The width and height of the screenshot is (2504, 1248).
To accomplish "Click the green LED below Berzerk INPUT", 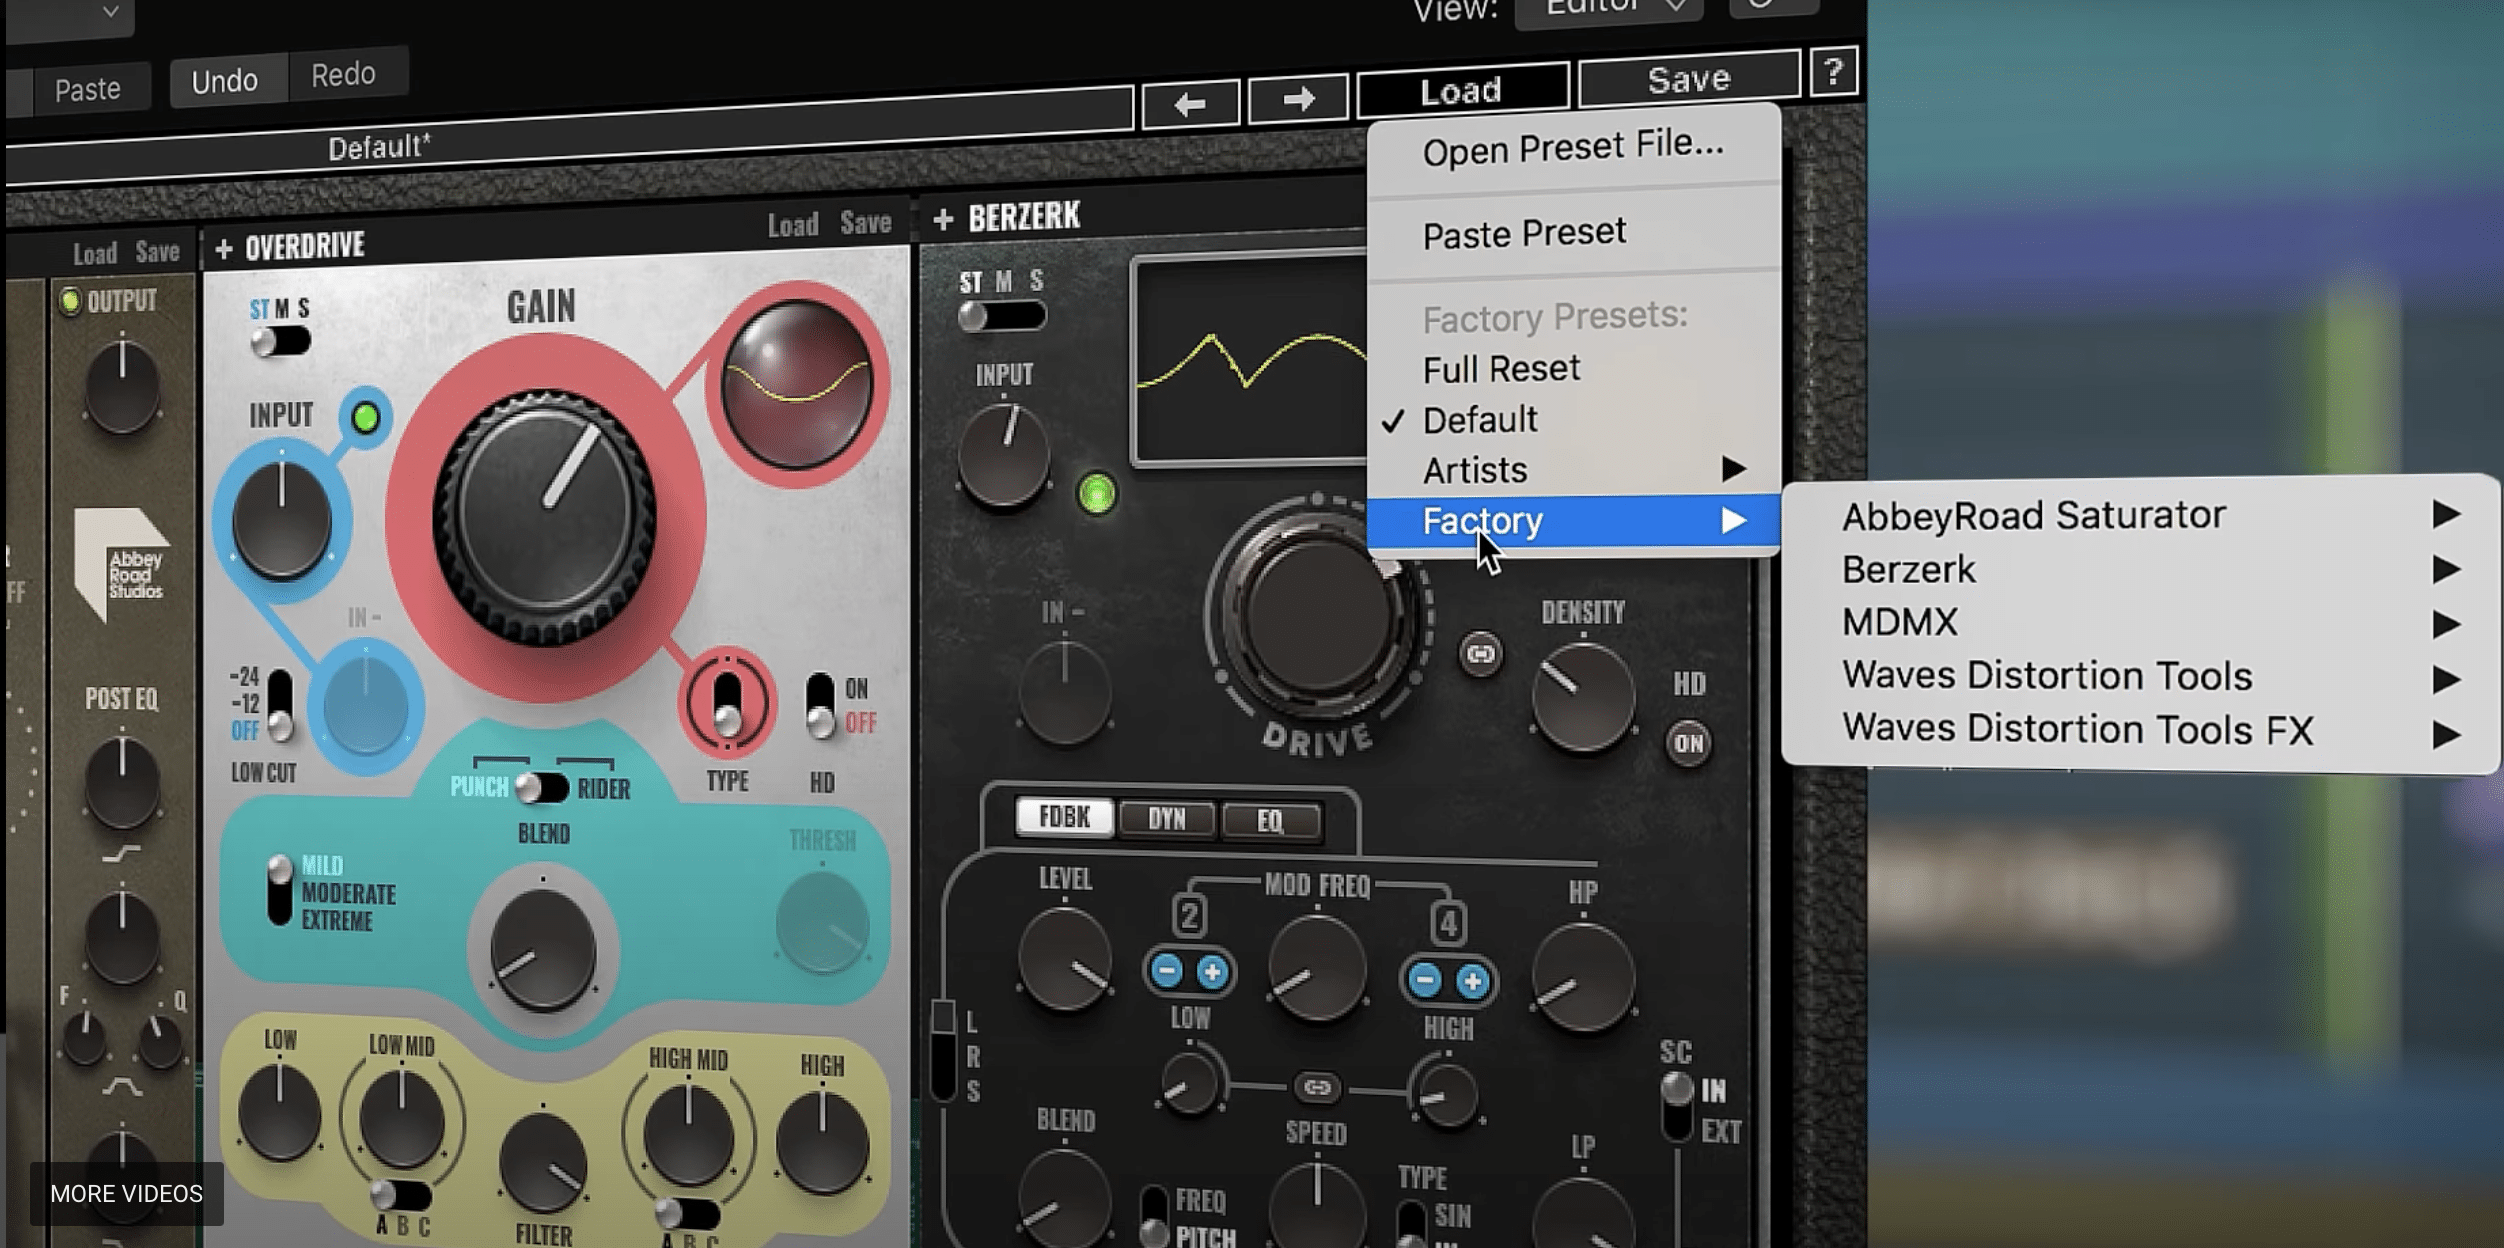I will point(1097,493).
